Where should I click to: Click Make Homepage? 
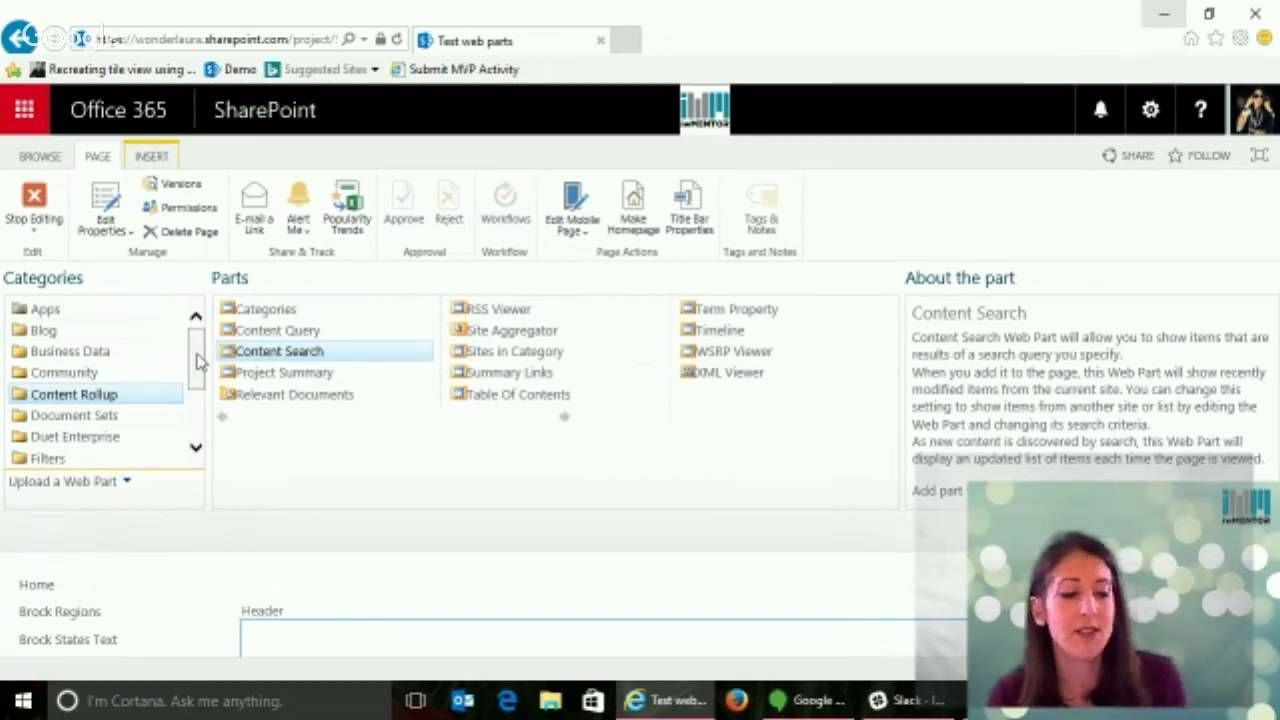click(633, 209)
